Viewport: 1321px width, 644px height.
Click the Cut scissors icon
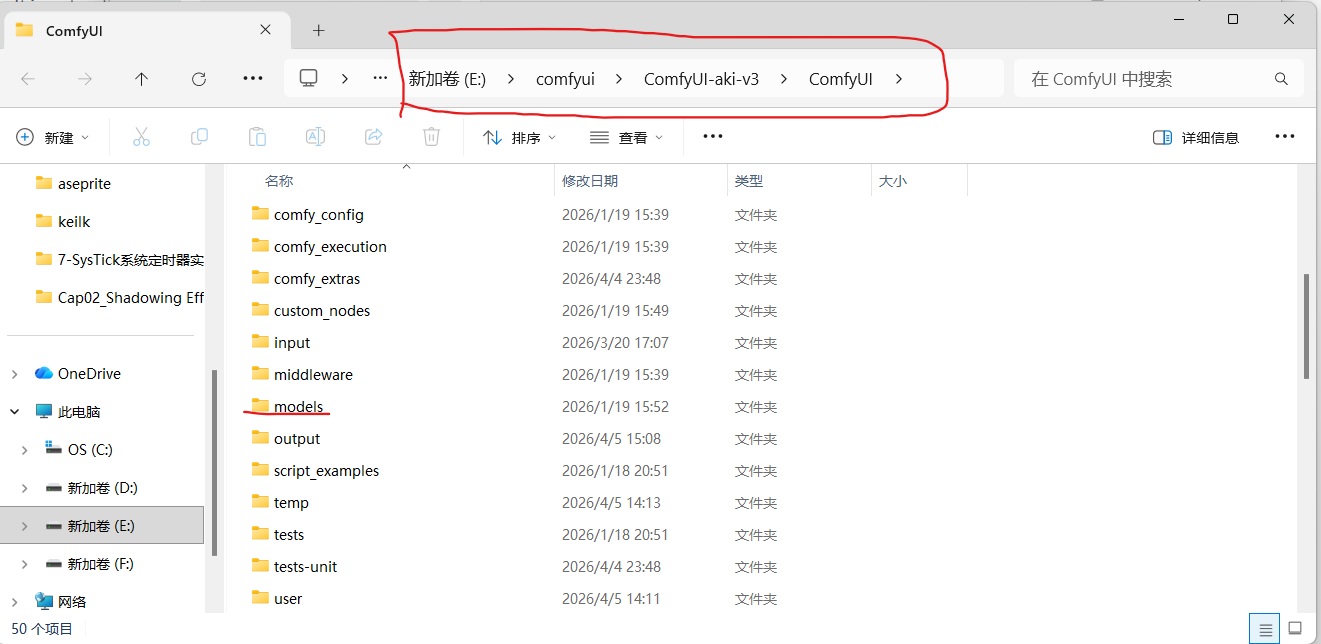click(x=141, y=137)
